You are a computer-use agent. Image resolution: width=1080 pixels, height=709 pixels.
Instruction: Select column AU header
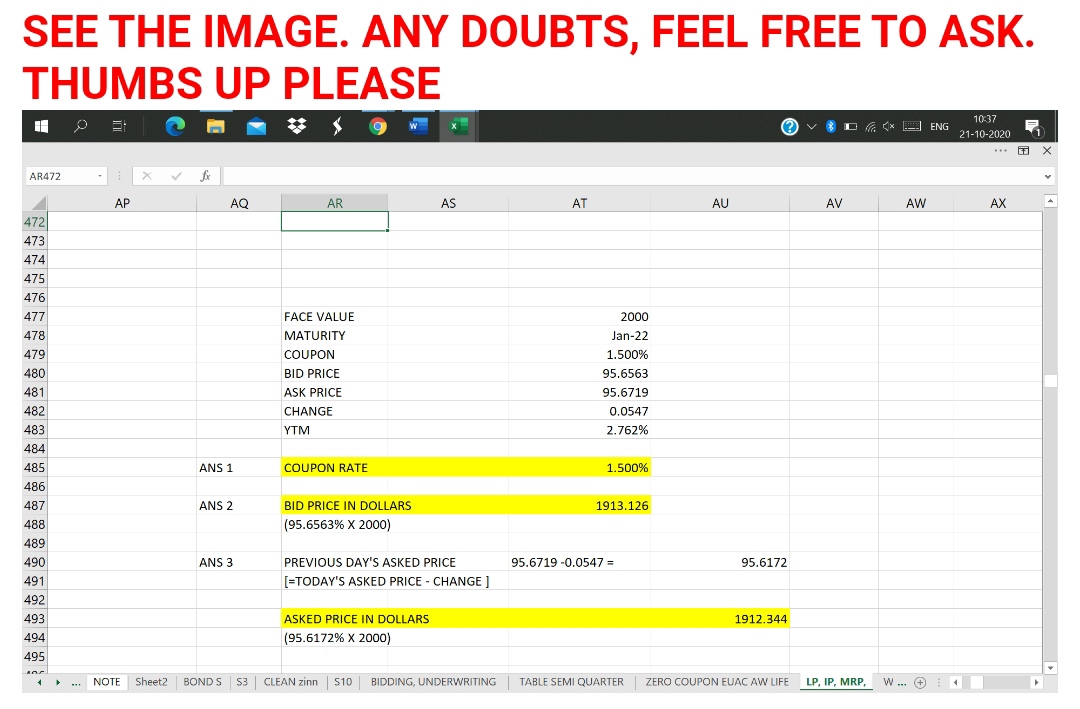tap(720, 203)
